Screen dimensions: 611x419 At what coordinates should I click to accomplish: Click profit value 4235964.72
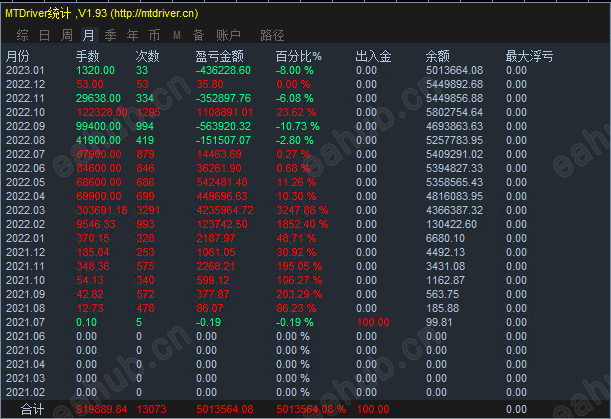tap(225, 210)
